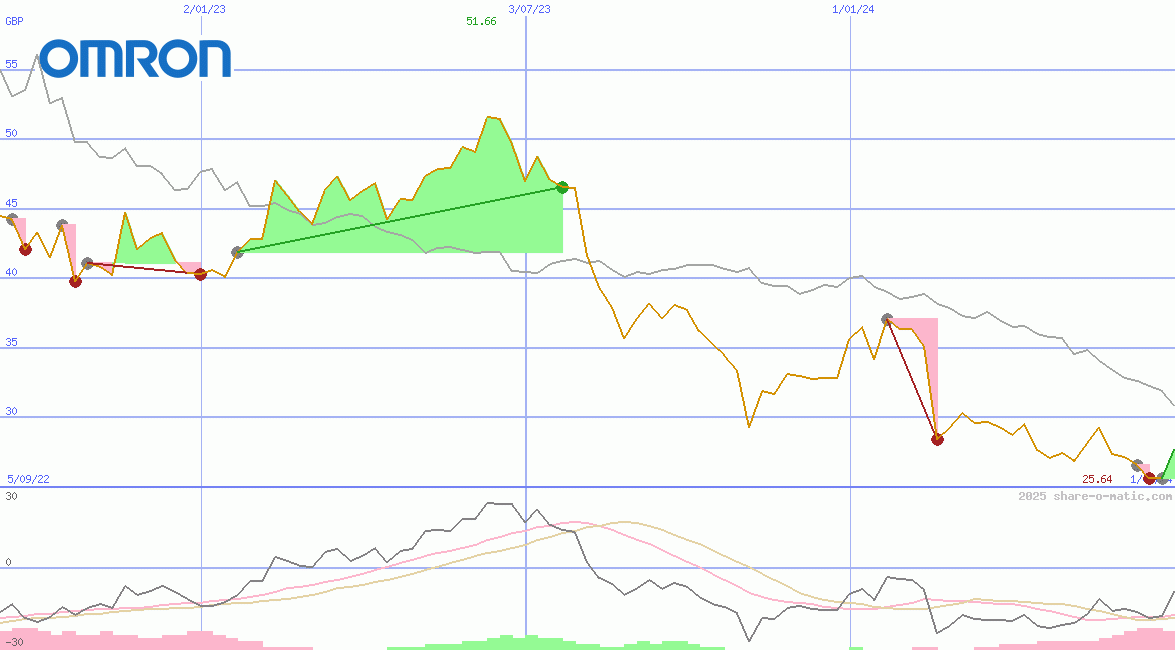Click the -30 oscillator axis label
The image size is (1175, 650).
pos(13,643)
